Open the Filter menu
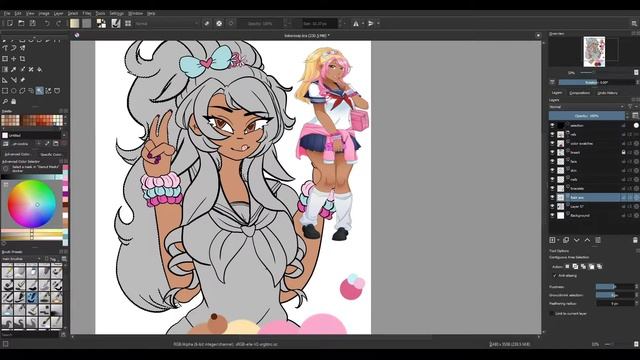 tap(87, 13)
